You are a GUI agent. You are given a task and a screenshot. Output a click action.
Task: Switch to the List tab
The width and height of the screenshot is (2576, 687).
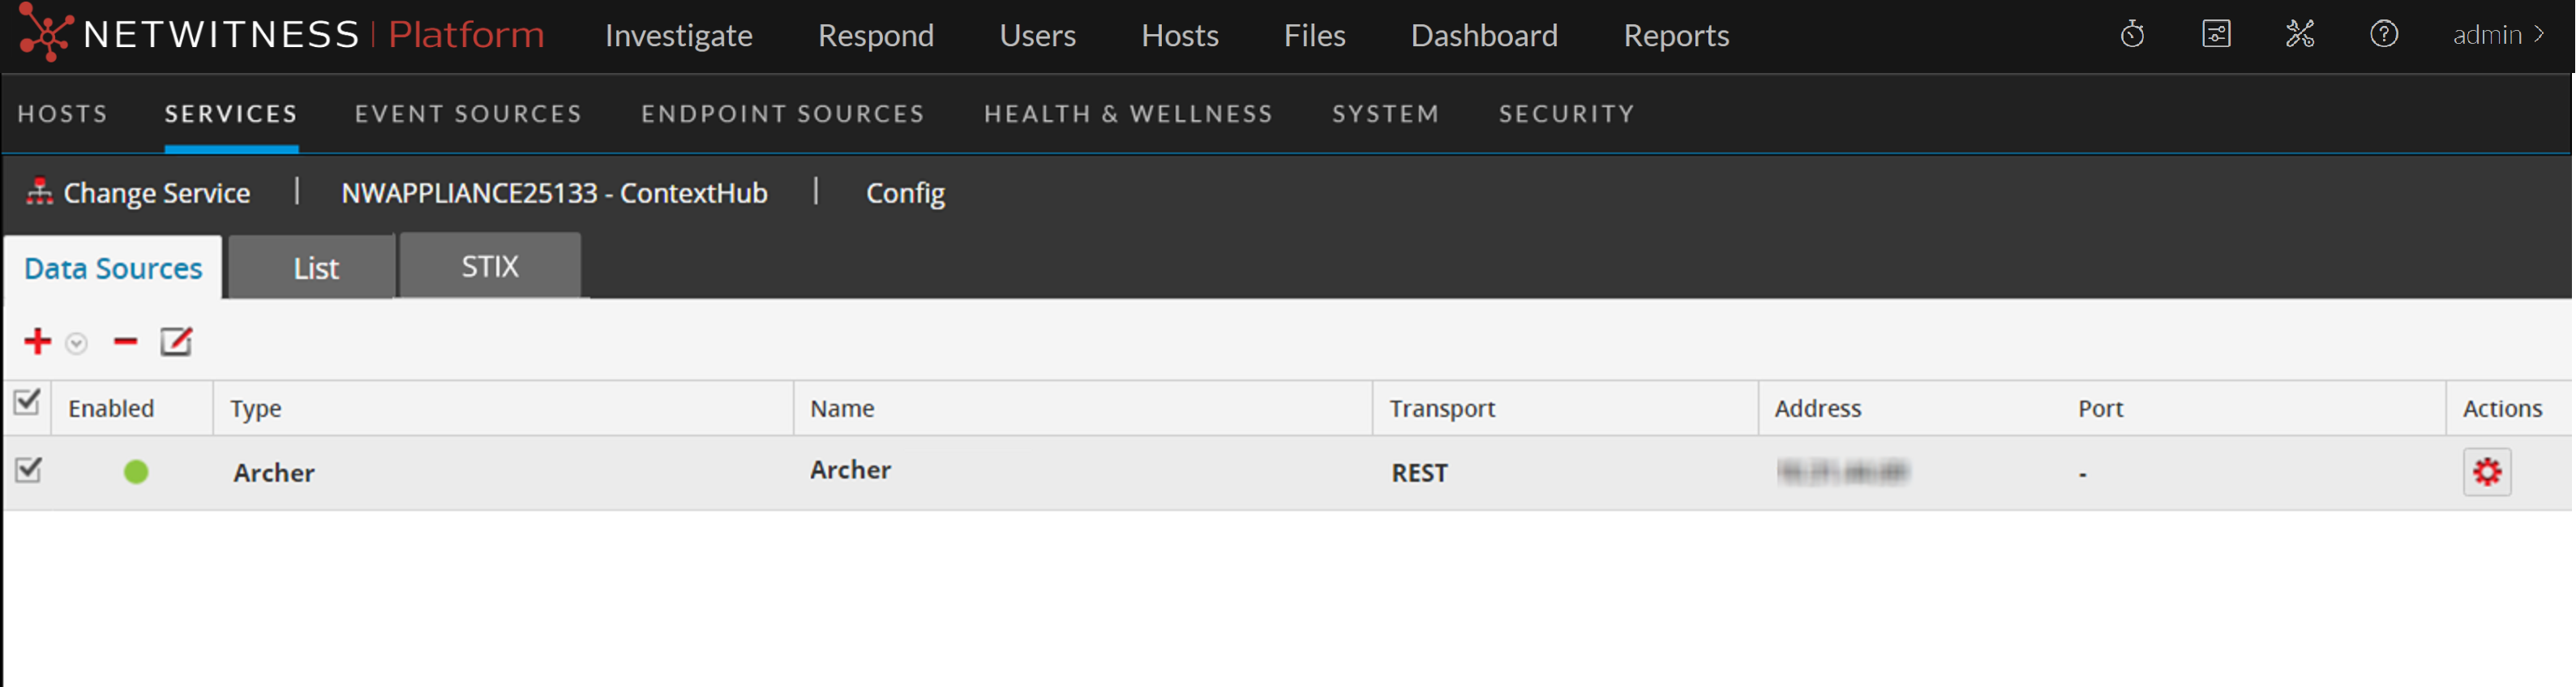coord(316,269)
